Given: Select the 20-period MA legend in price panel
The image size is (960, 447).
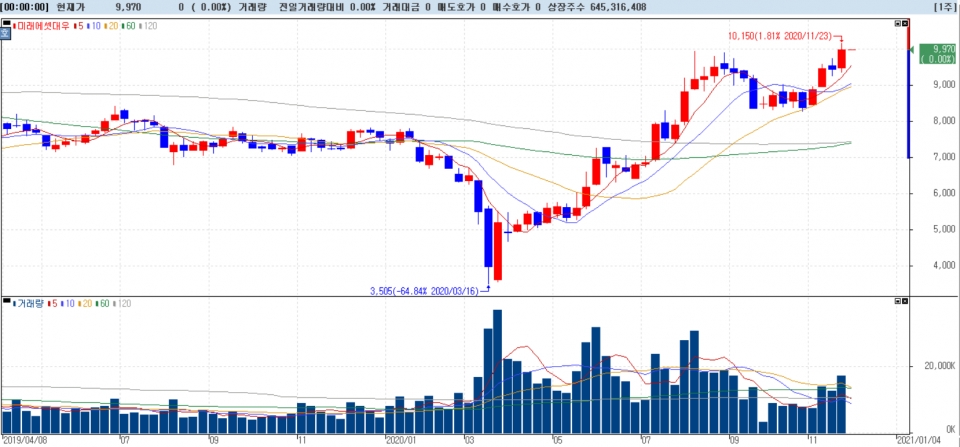Looking at the screenshot, I should click(x=111, y=25).
